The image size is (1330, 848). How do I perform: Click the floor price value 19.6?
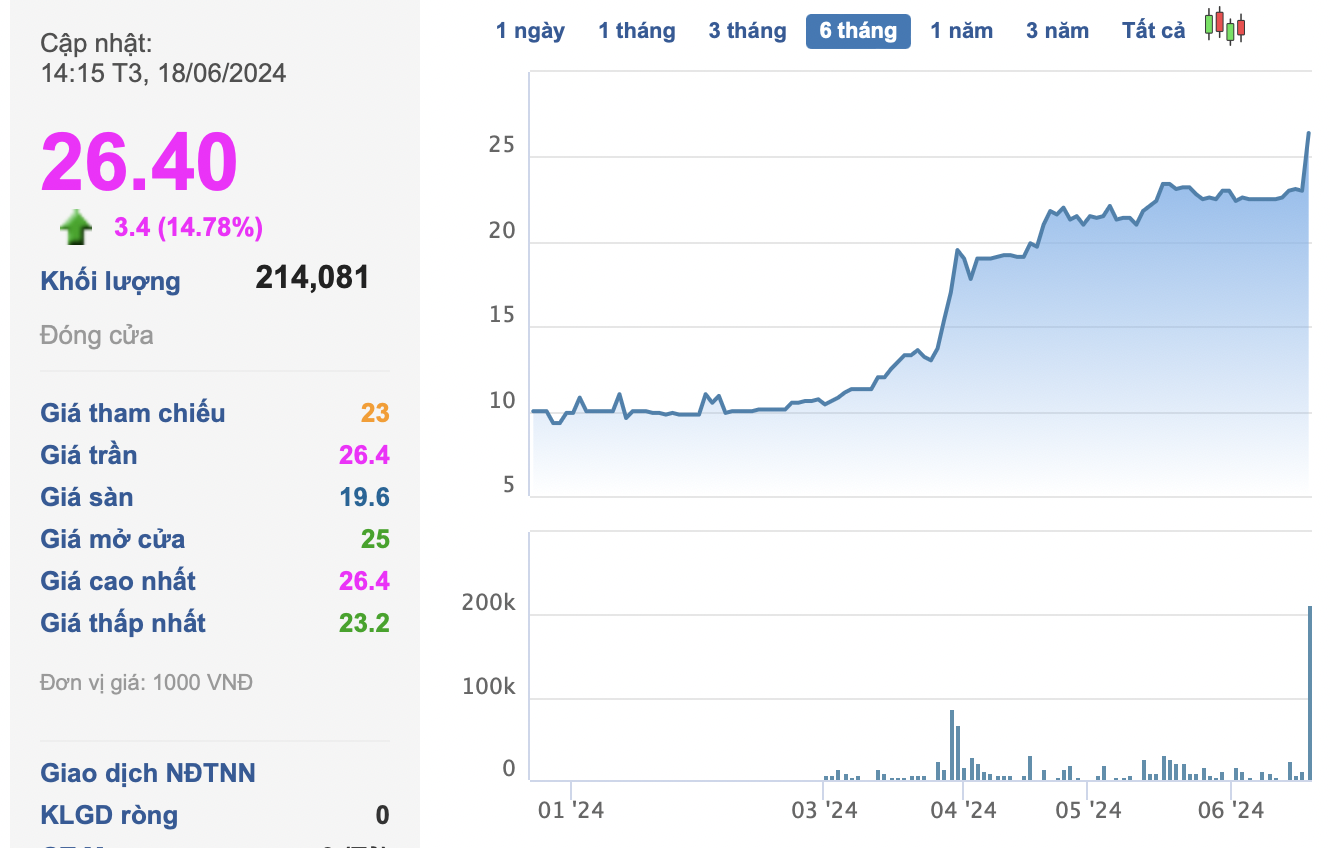[364, 497]
